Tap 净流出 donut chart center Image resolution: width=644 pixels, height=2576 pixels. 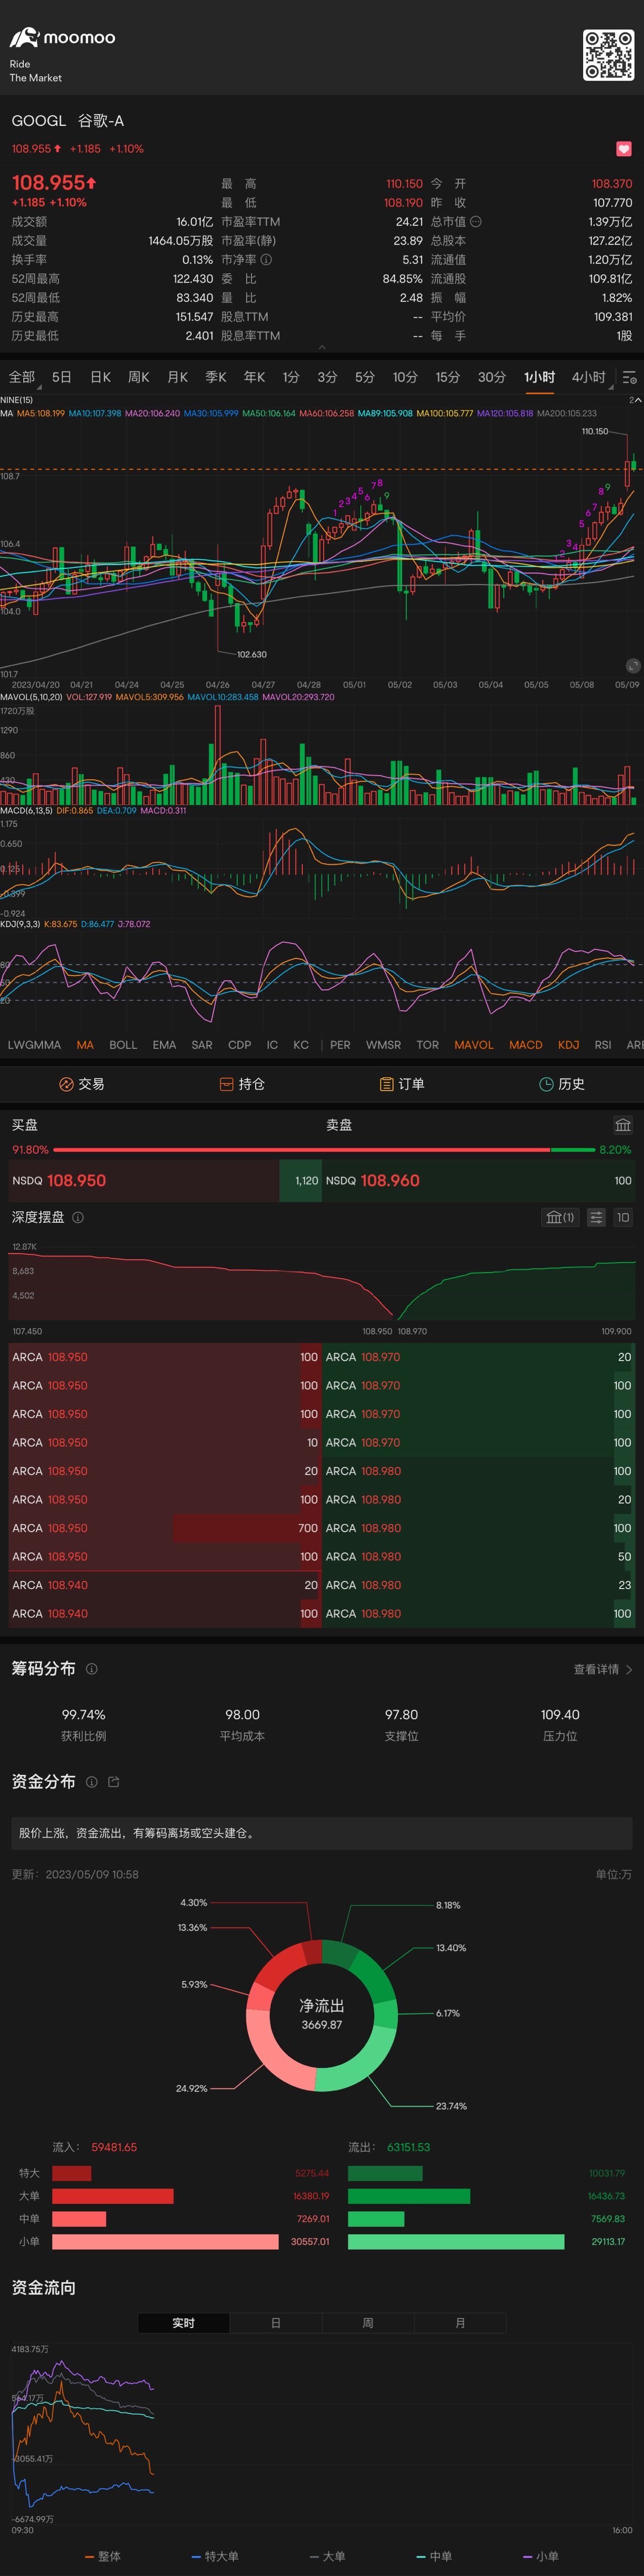coord(322,2015)
